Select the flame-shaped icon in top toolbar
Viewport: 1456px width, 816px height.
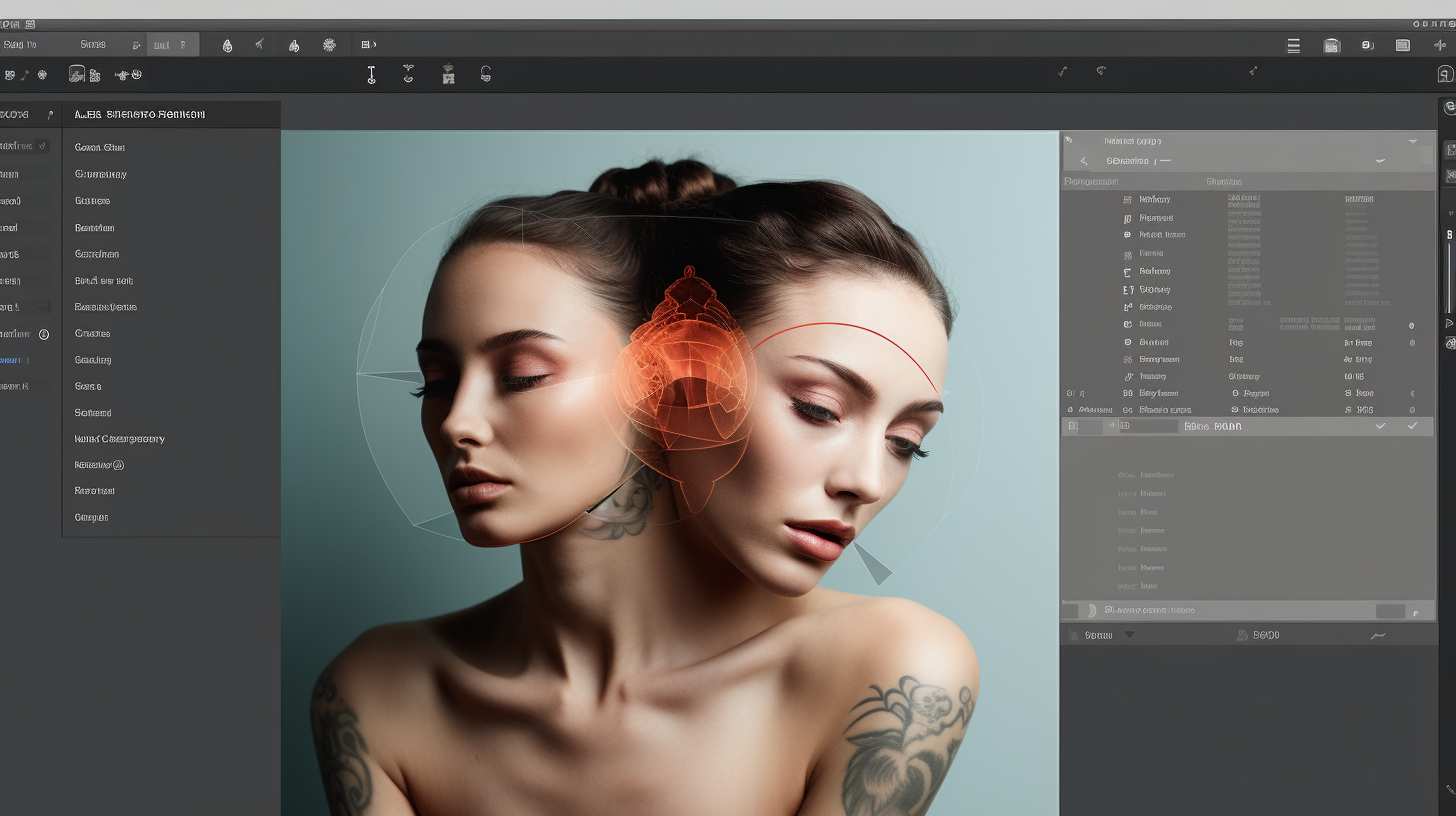[293, 45]
